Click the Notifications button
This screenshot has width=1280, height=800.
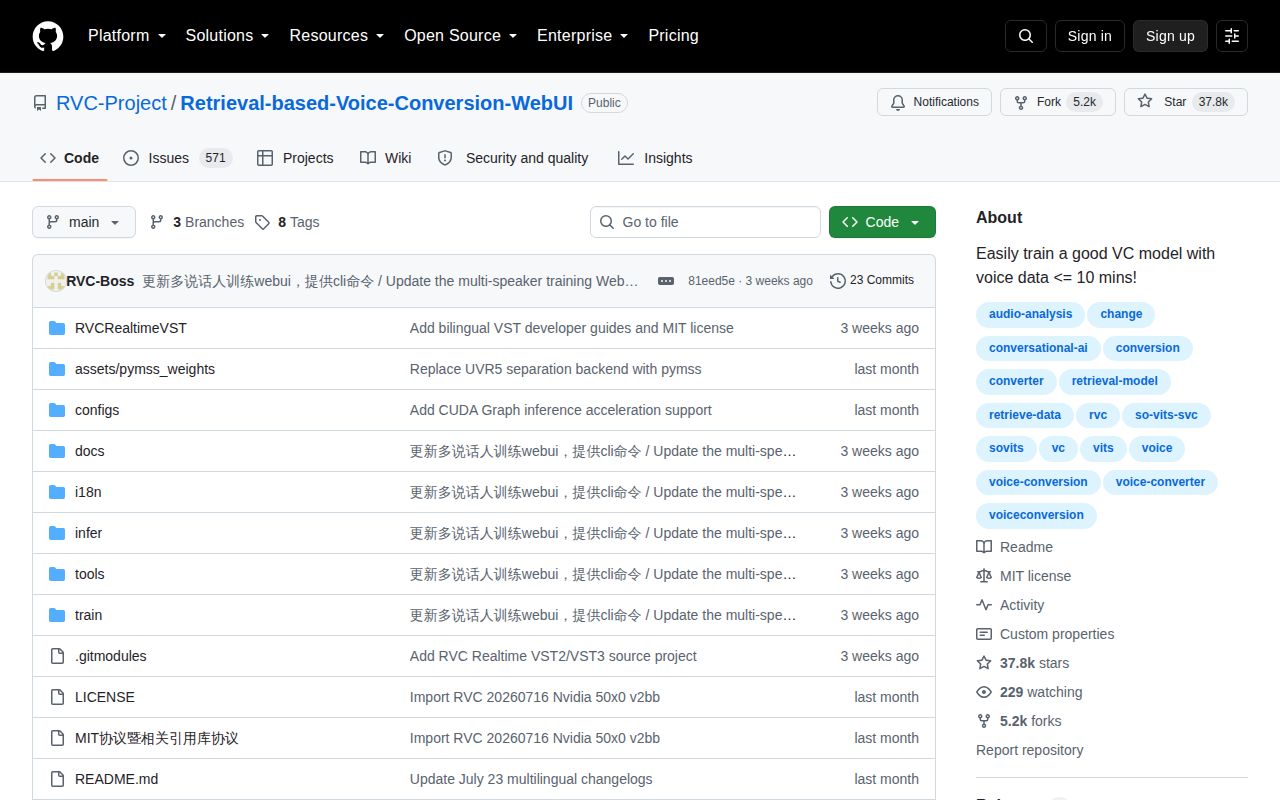934,102
